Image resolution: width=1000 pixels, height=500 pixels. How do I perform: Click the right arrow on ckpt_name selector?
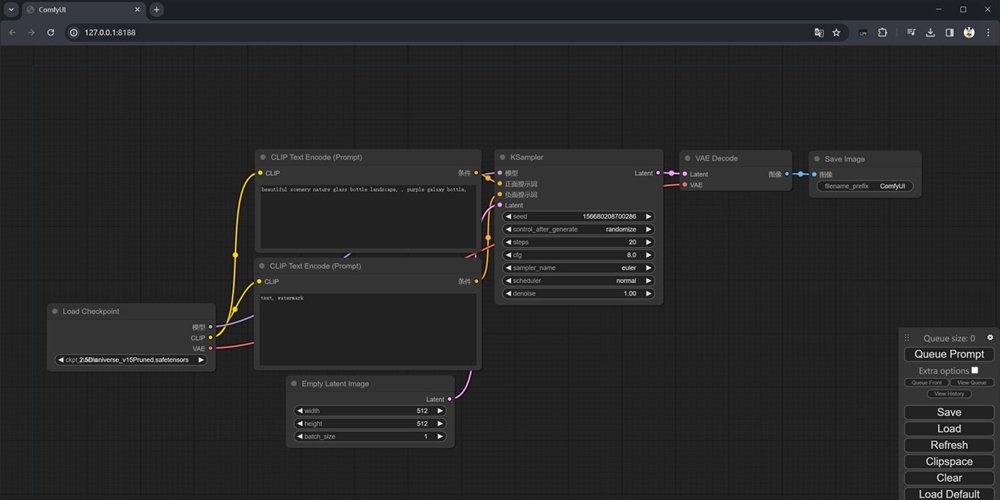[201, 360]
